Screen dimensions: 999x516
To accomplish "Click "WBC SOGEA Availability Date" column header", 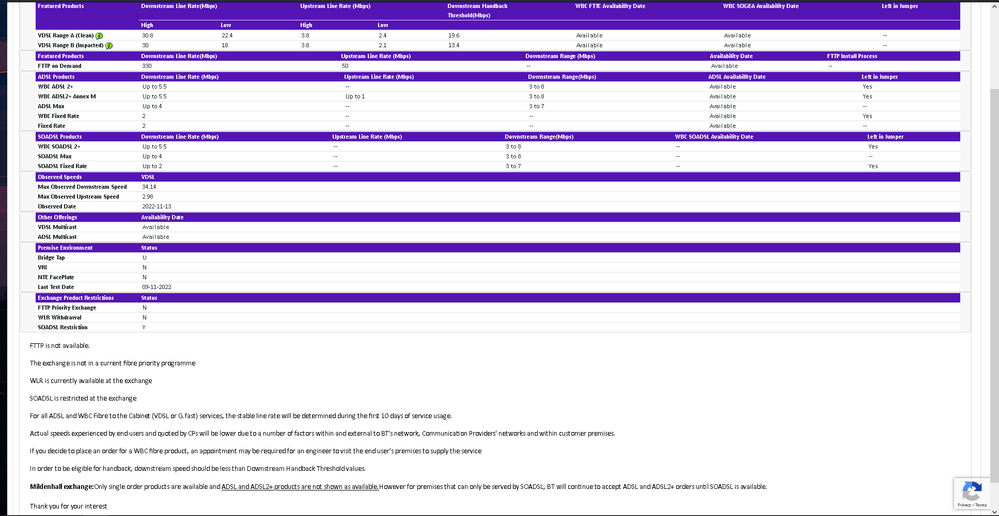I will coord(761,6).
